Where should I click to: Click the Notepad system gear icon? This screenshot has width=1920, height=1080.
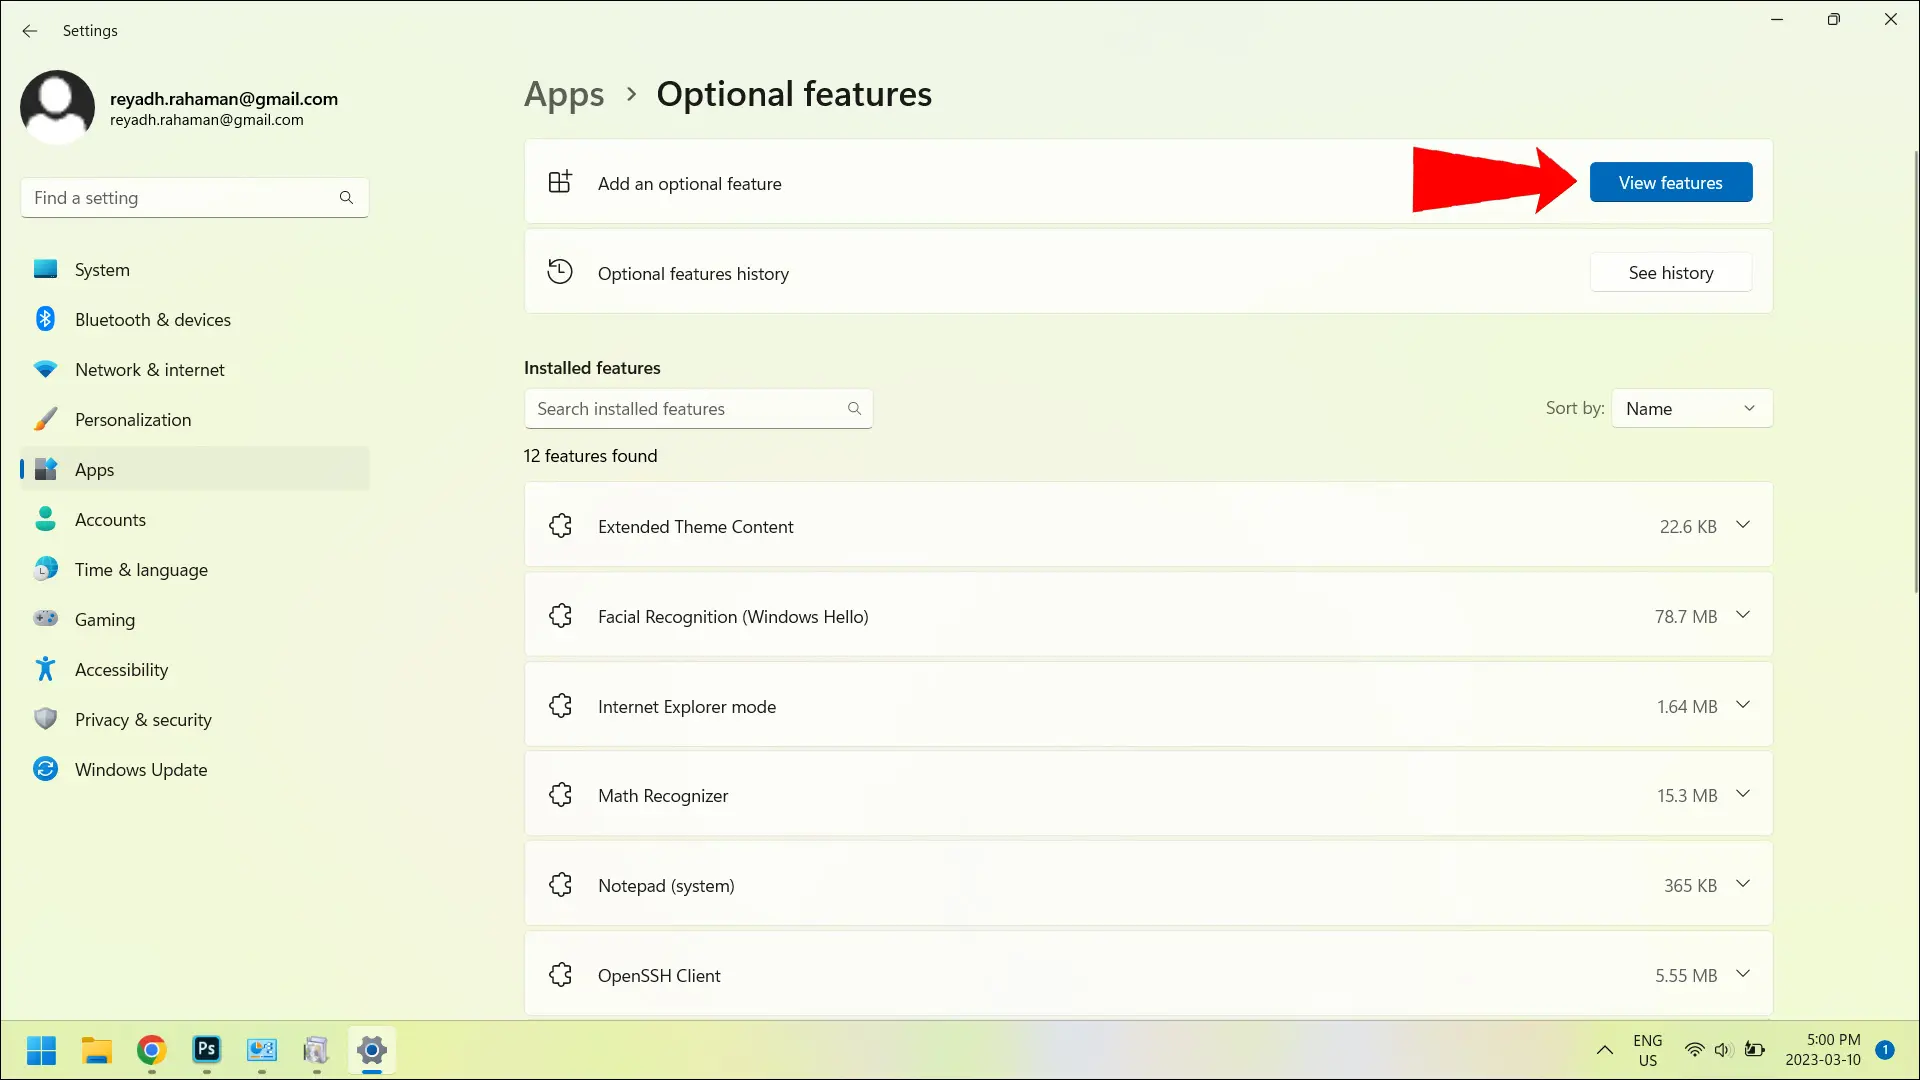[x=559, y=884]
